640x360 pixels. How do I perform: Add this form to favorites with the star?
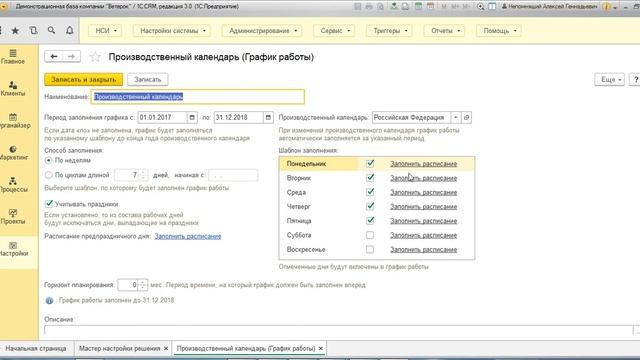pyautogui.click(x=95, y=57)
